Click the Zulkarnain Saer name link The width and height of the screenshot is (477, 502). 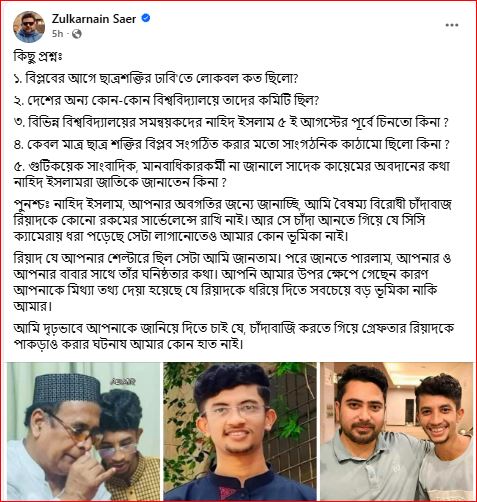pyautogui.click(x=94, y=19)
